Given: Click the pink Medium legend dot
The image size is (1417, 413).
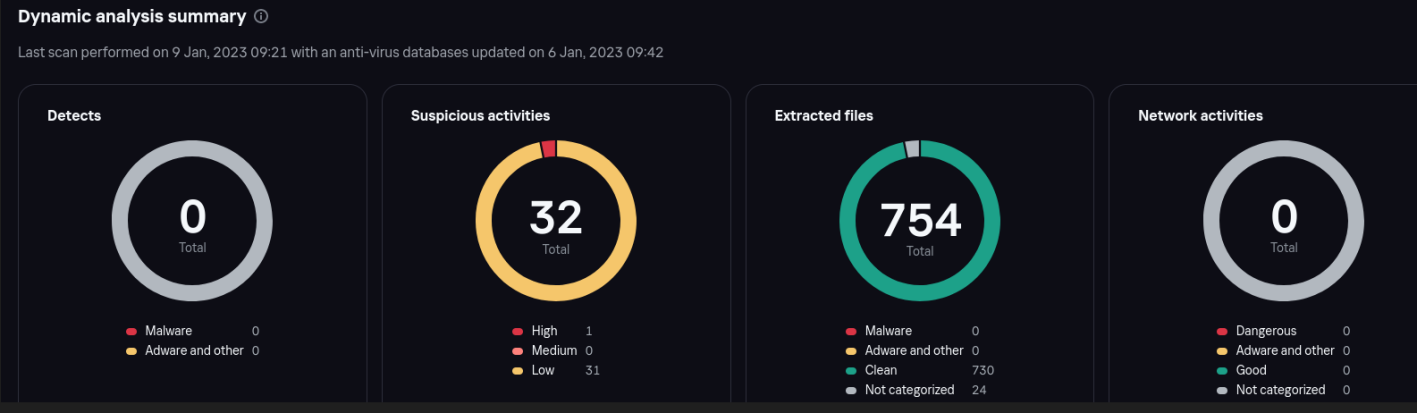Looking at the screenshot, I should (518, 351).
